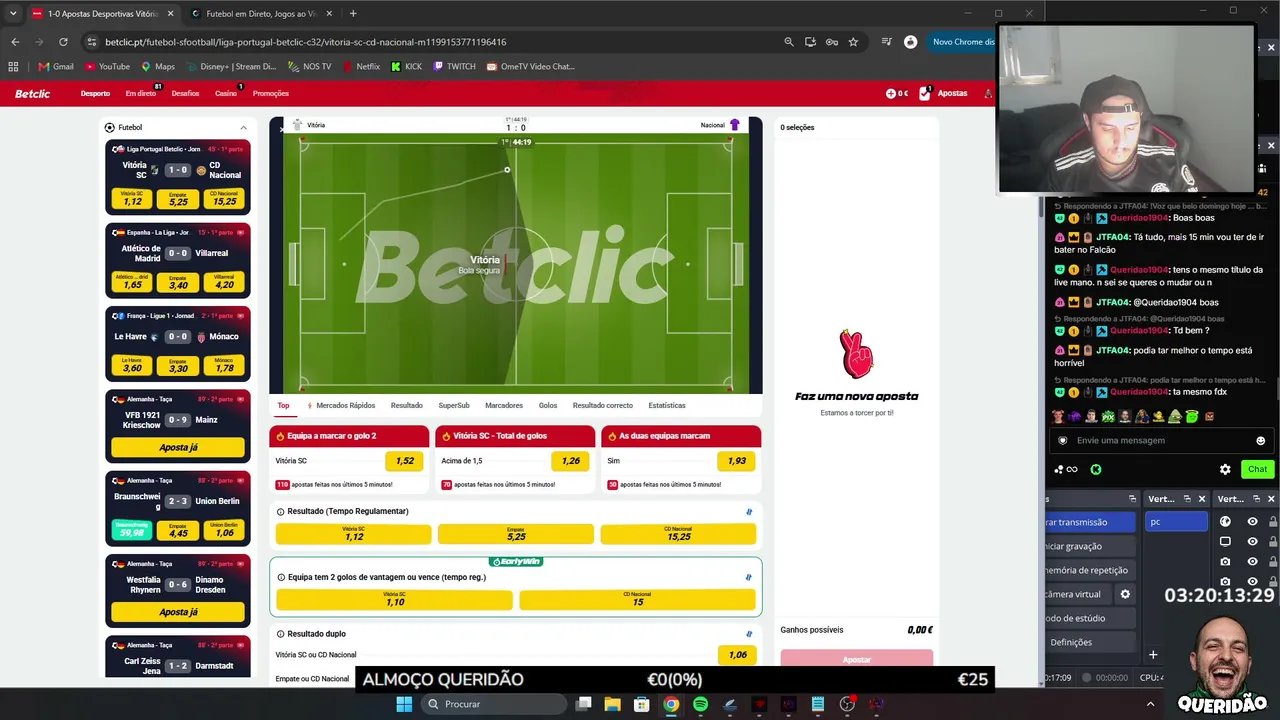Select Vitória SC 1,10 EarlyWin odds
This screenshot has height=720, width=1280.
click(x=394, y=599)
